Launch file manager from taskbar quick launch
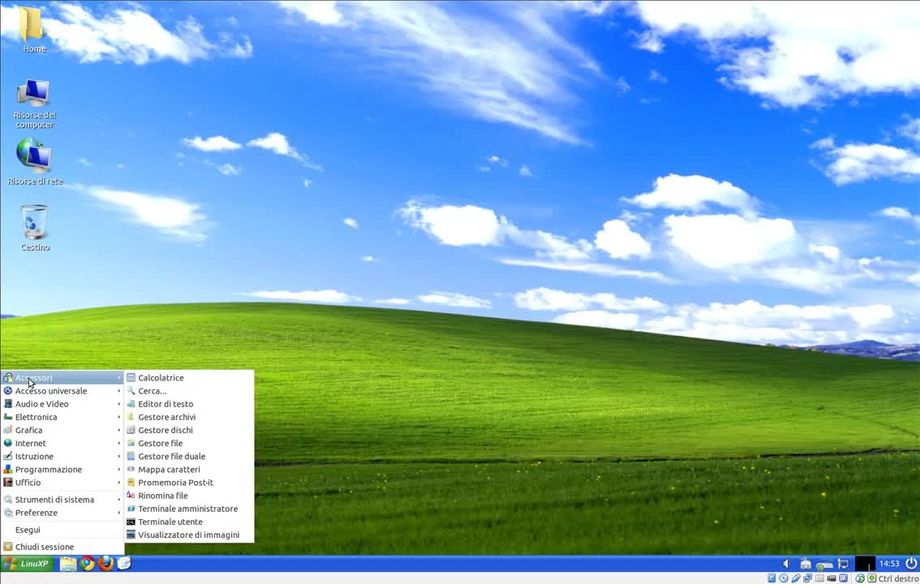Viewport: 920px width, 584px height. [x=68, y=563]
